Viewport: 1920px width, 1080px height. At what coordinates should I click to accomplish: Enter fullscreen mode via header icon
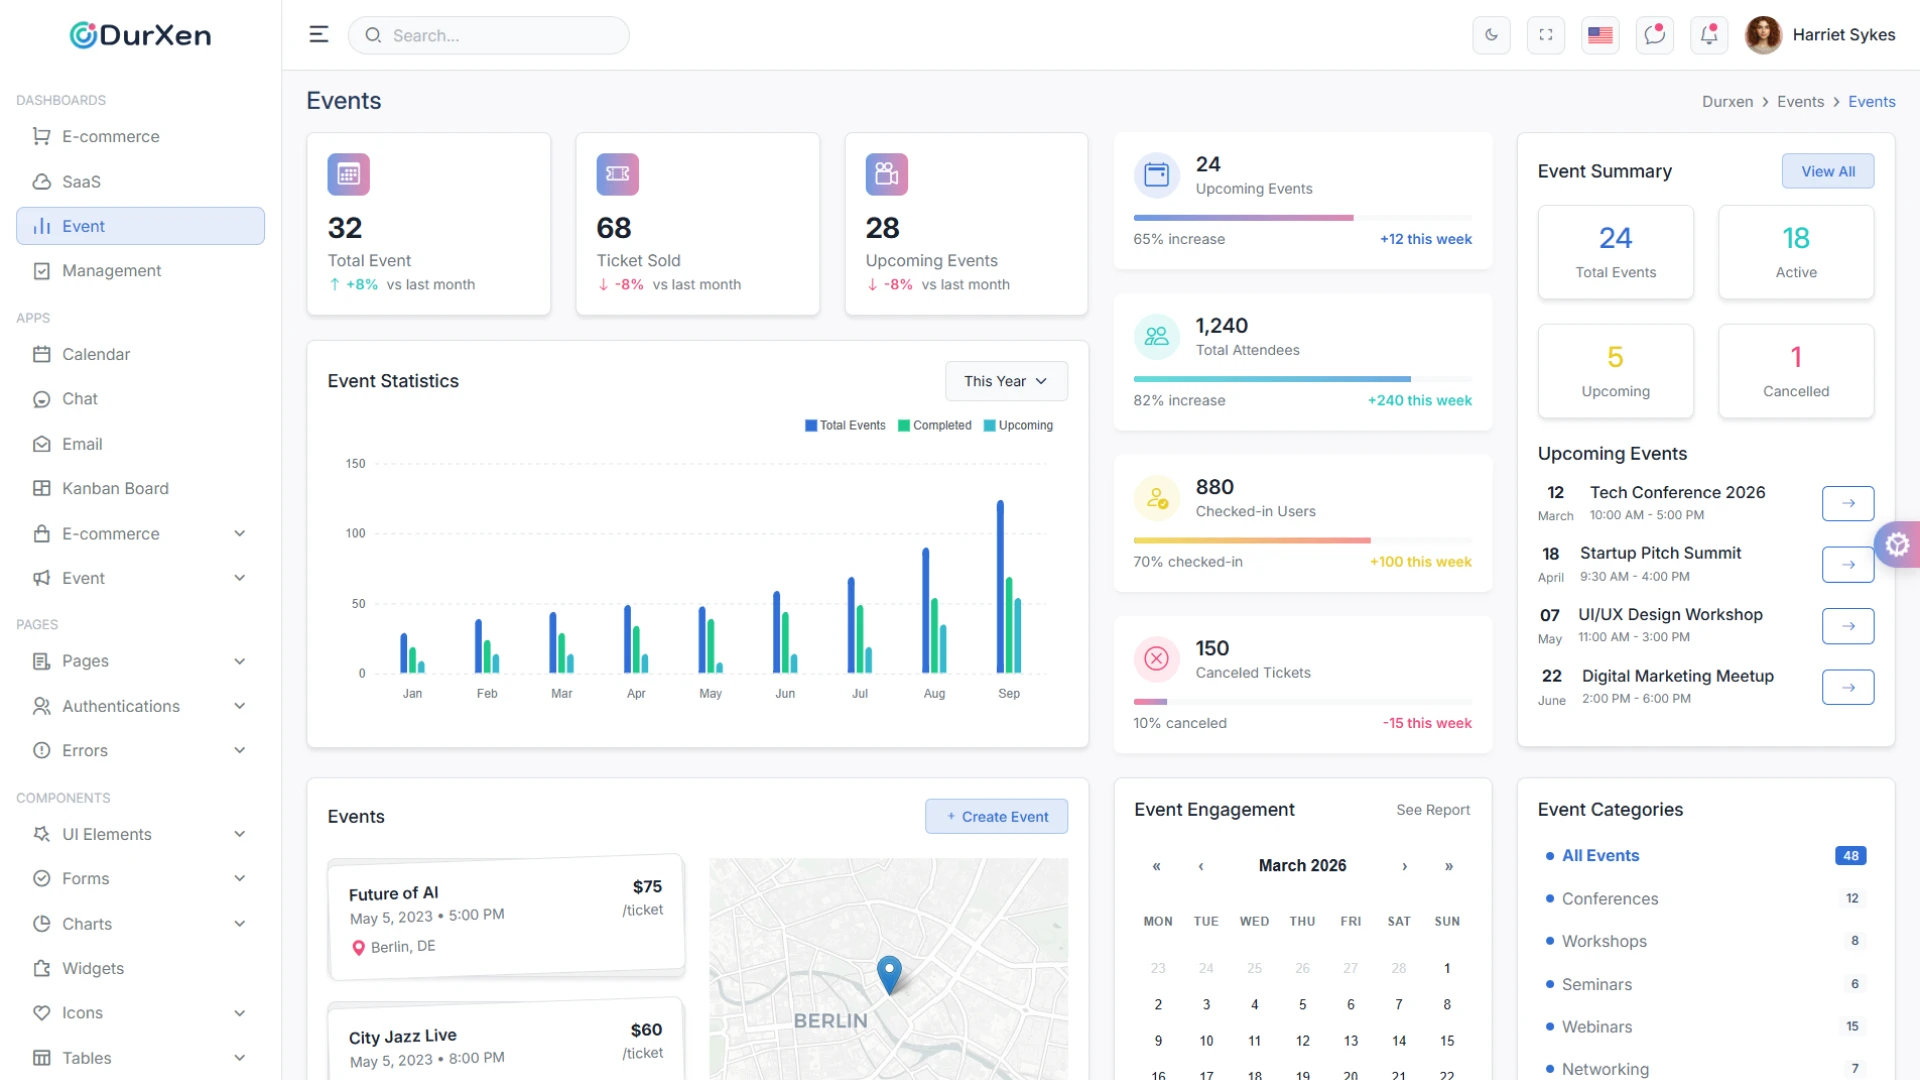coord(1546,35)
